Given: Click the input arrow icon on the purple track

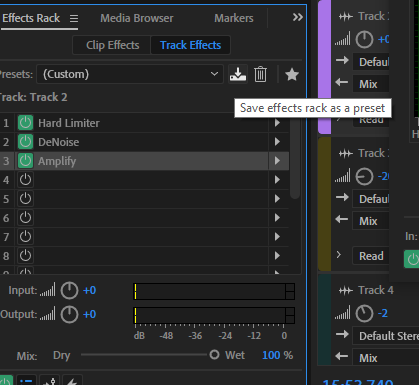Looking at the screenshot, I should [x=342, y=61].
